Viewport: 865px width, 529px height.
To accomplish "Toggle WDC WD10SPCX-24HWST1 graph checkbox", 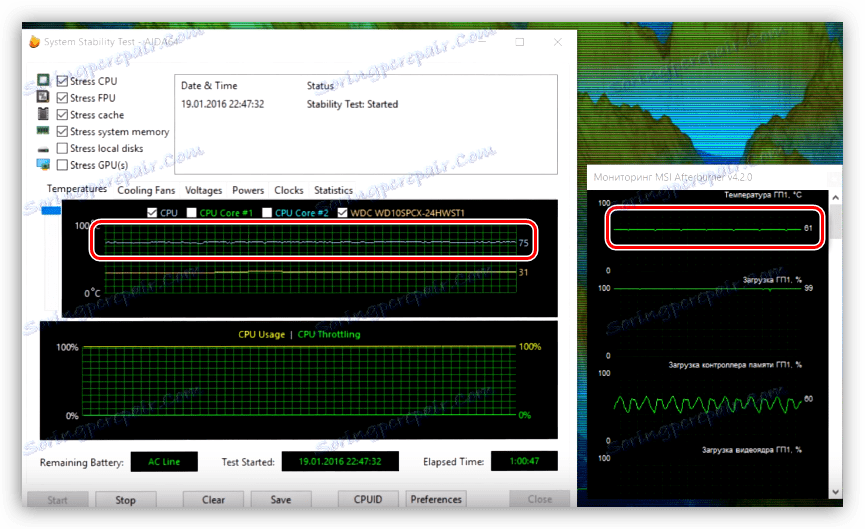I will pyautogui.click(x=343, y=212).
